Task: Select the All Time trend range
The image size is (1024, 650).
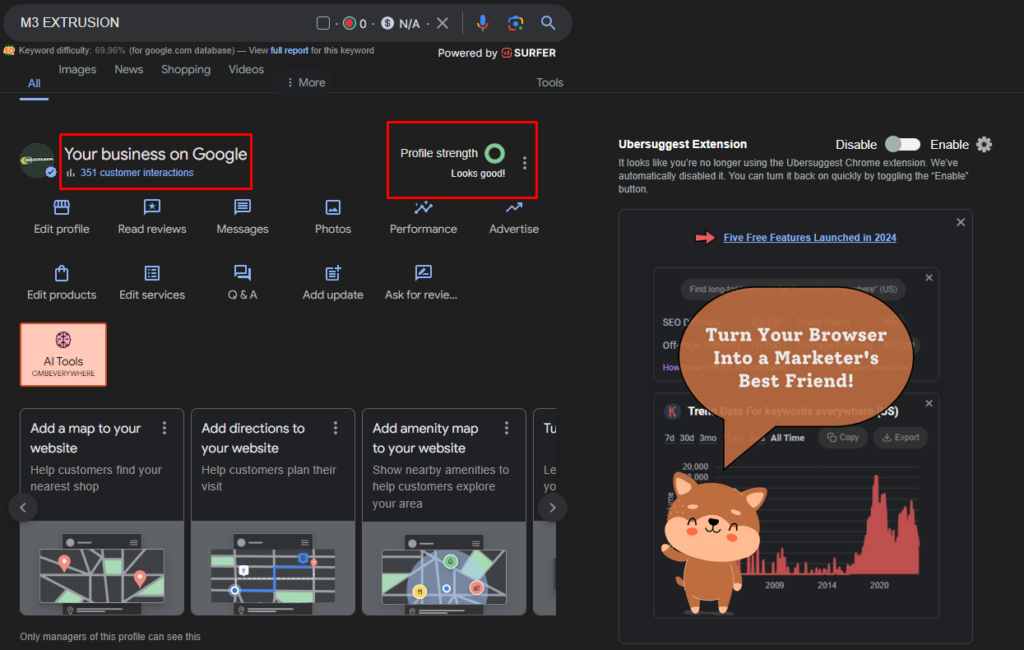Action: tap(788, 438)
